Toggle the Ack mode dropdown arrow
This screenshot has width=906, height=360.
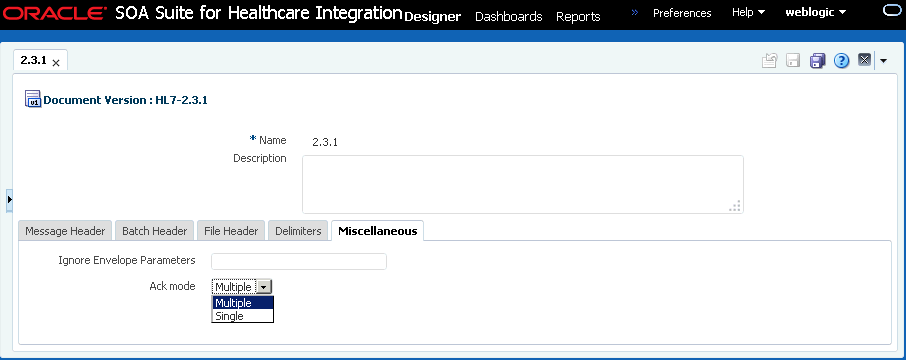click(263, 287)
